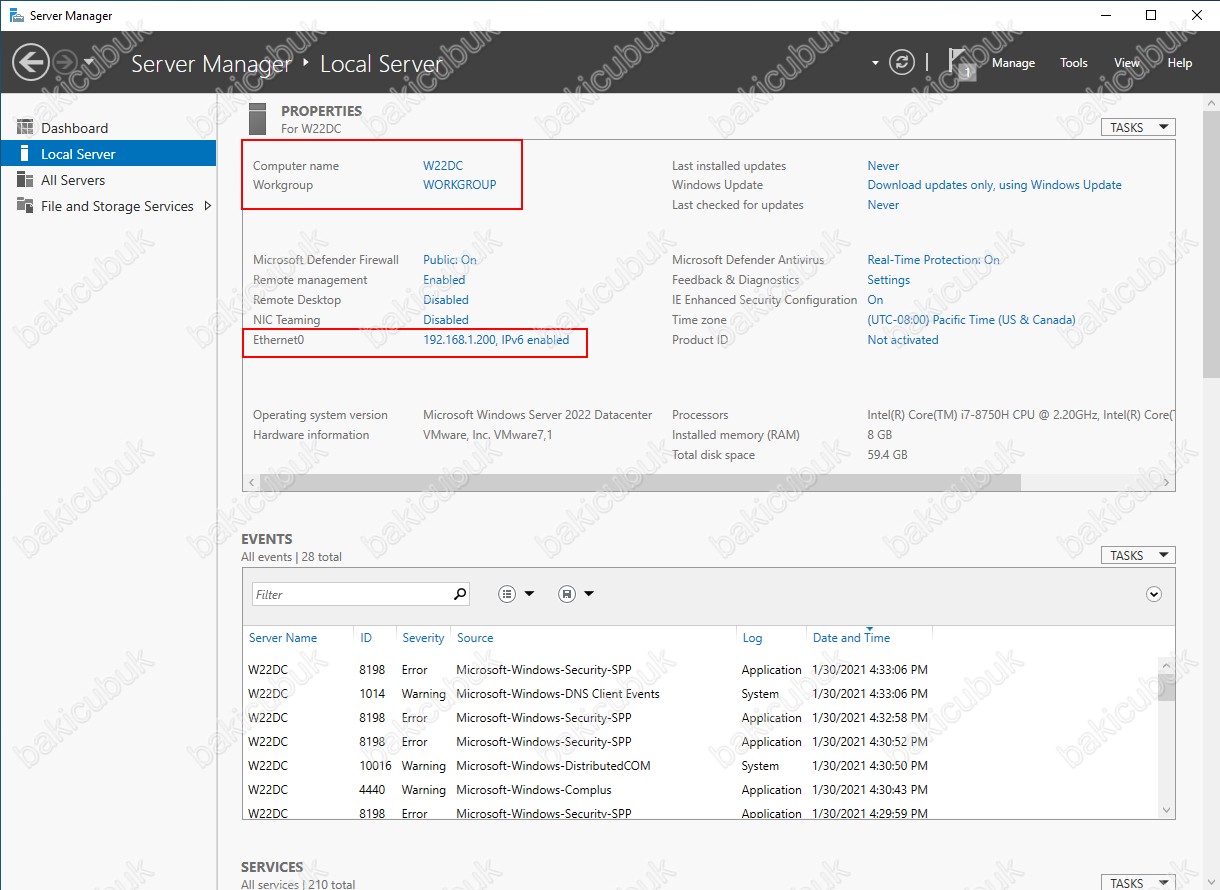
Task: Open the Tools menu
Action: tap(1074, 63)
